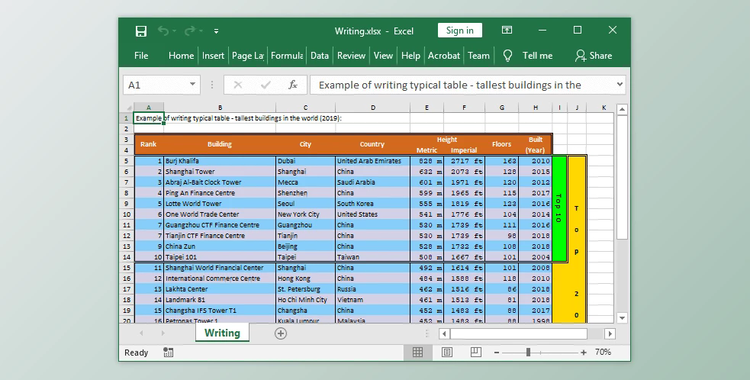Image resolution: width=750 pixels, height=380 pixels.
Task: Click the Save icon in title bar
Action: (x=141, y=31)
